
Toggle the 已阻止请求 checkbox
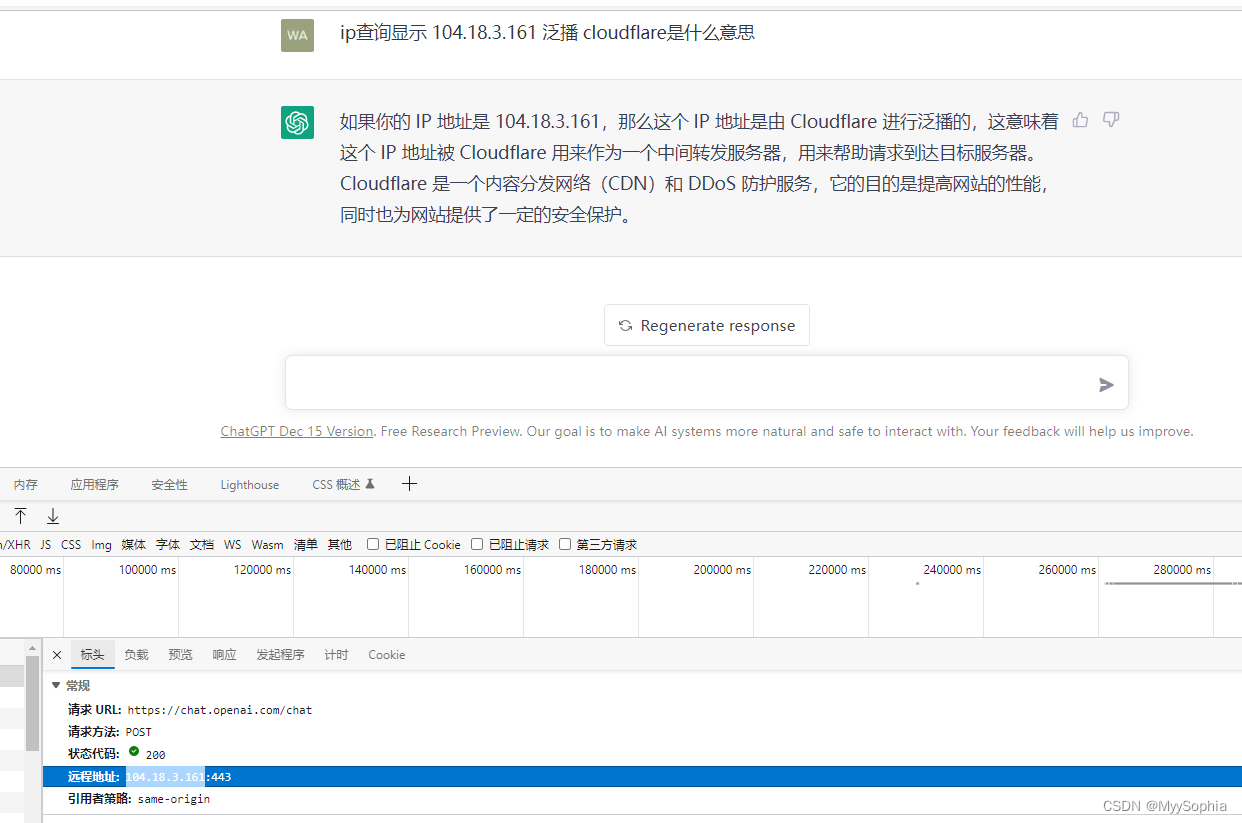477,544
